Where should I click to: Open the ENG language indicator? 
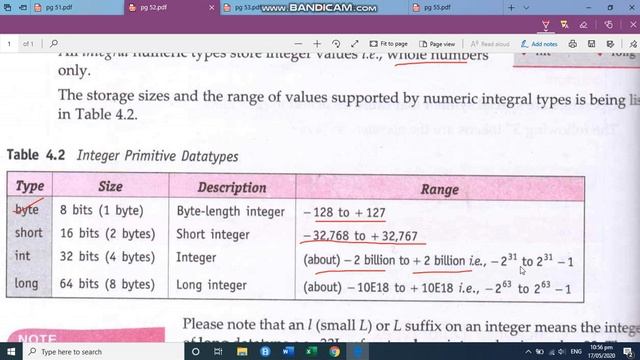click(576, 351)
